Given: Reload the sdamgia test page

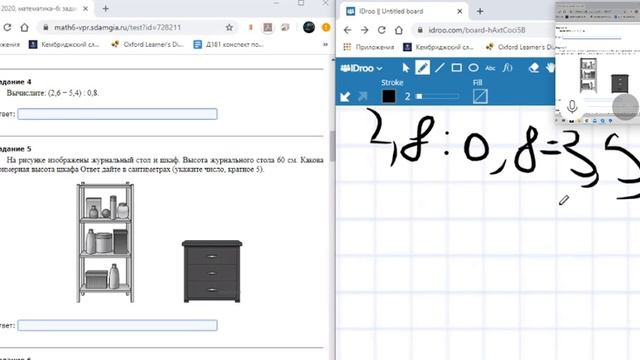Looking at the screenshot, I should point(7,27).
